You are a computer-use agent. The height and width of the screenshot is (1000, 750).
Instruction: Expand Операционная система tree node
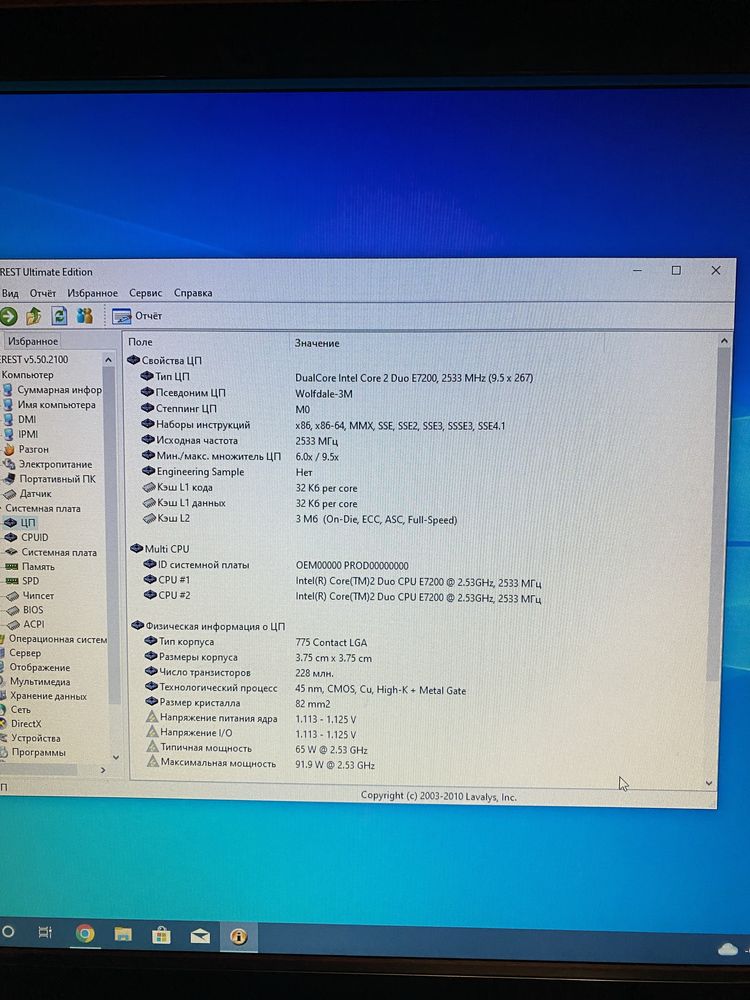54,639
